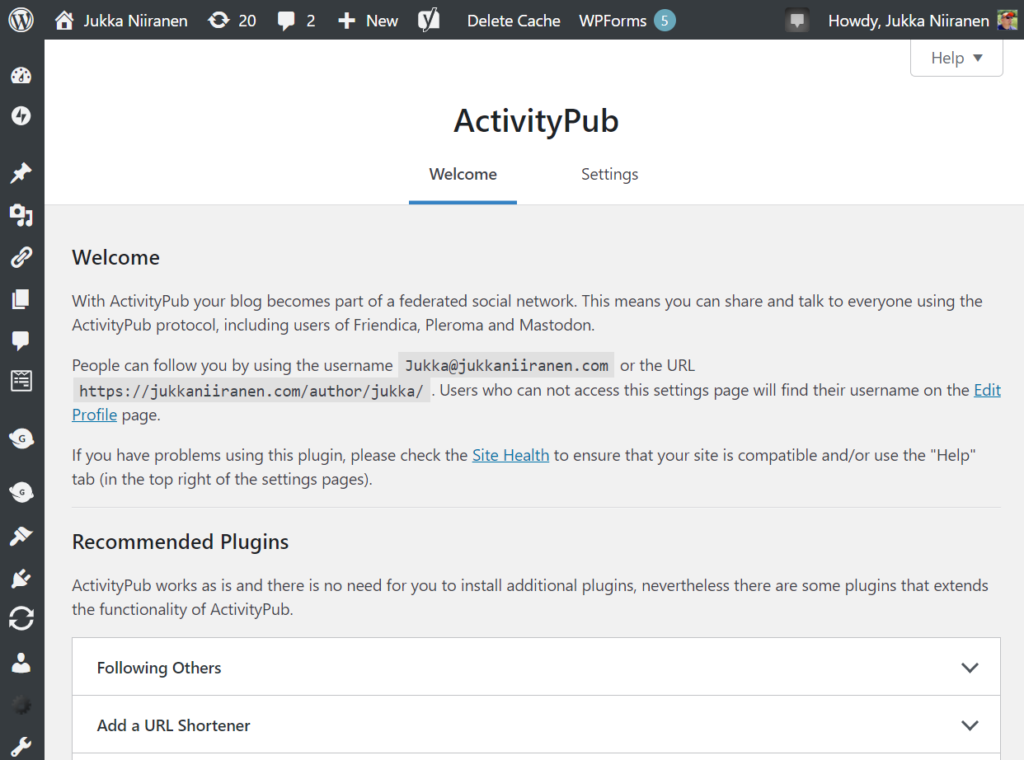Viewport: 1024px width, 760px height.
Task: Open the Howdy, Jukka Niiranen account menu
Action: tap(908, 21)
